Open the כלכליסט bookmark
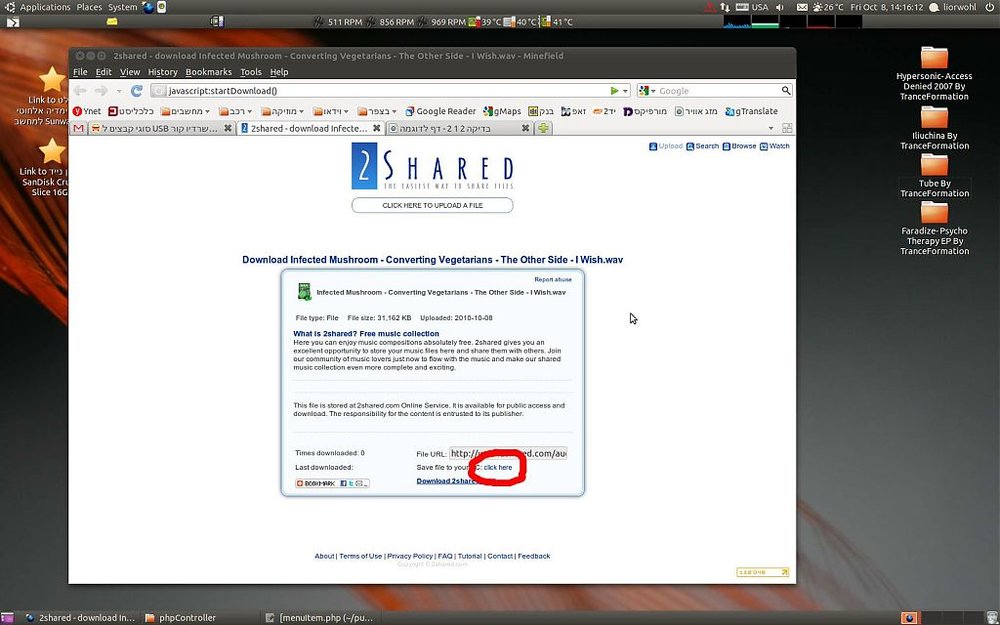The width and height of the screenshot is (1000, 625). click(131, 111)
